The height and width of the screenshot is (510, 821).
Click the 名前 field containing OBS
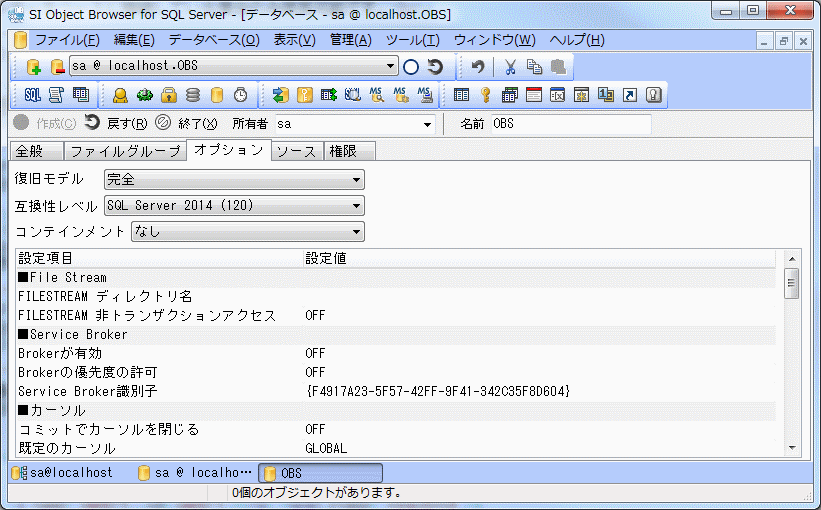pyautogui.click(x=568, y=124)
